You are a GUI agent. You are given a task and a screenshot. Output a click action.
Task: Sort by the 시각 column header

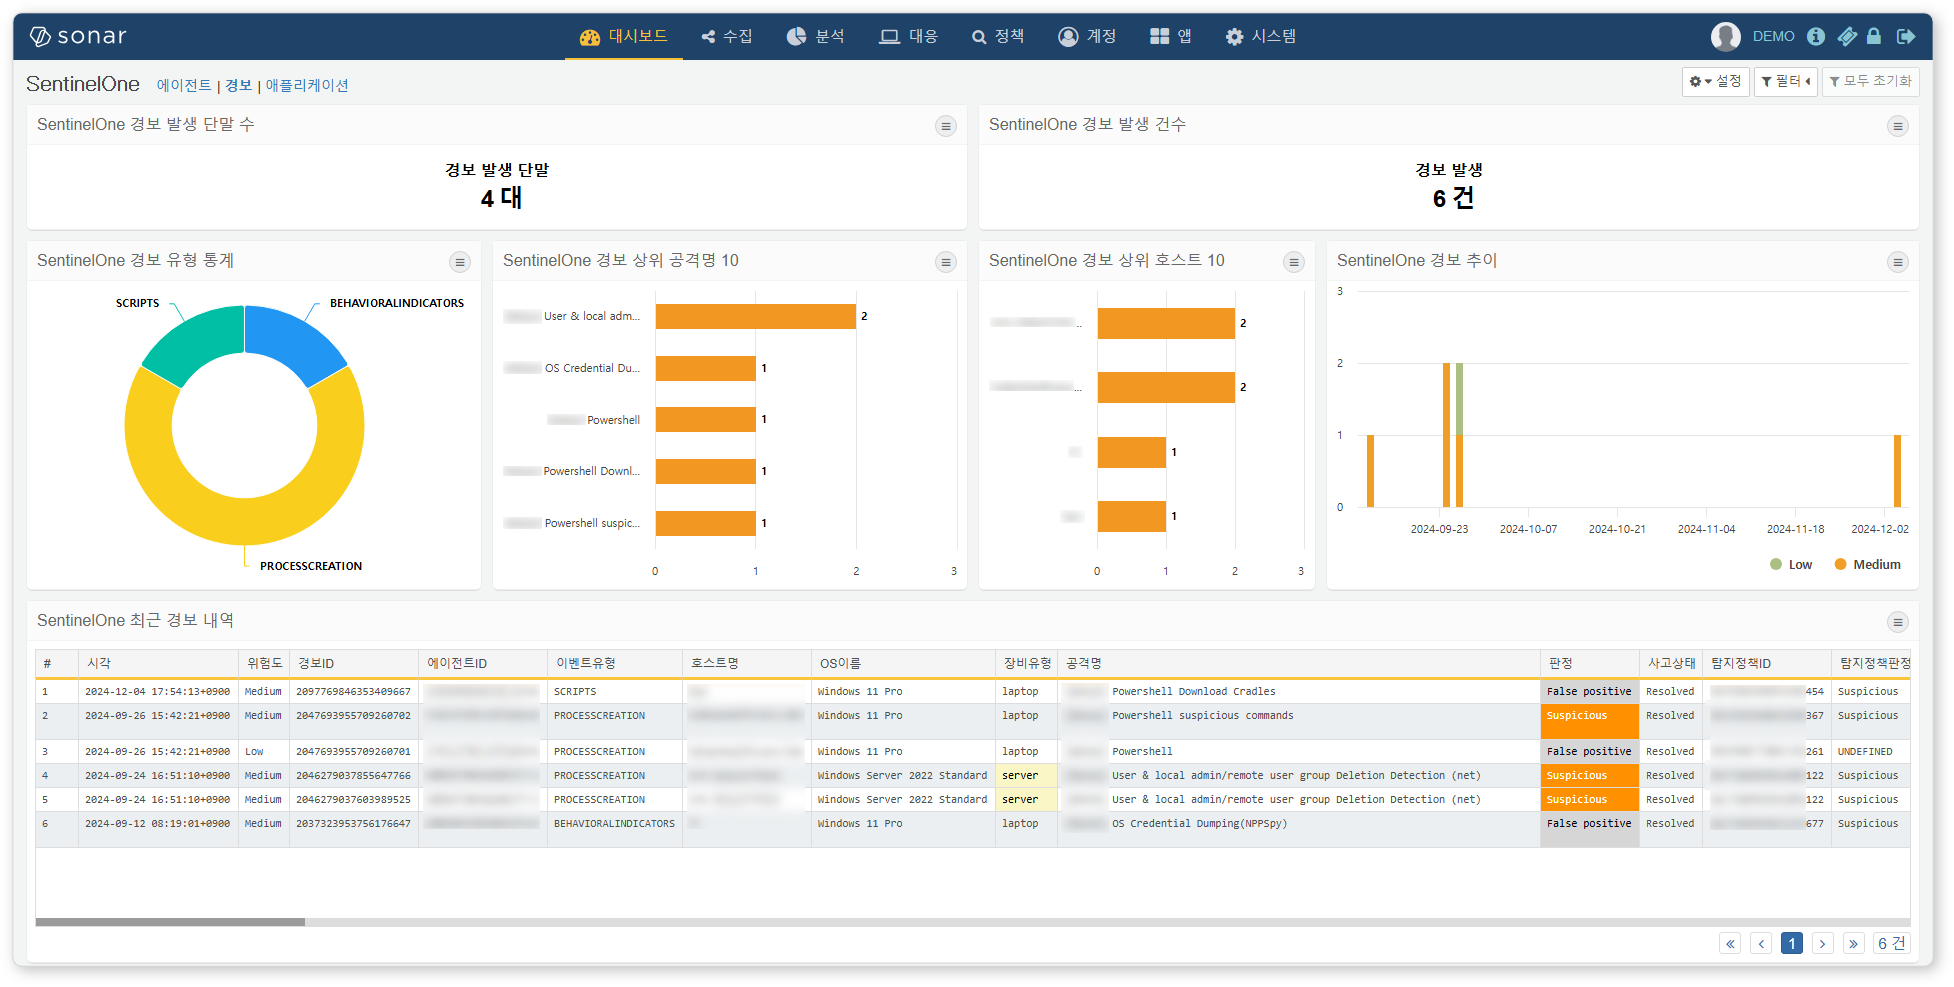click(158, 663)
